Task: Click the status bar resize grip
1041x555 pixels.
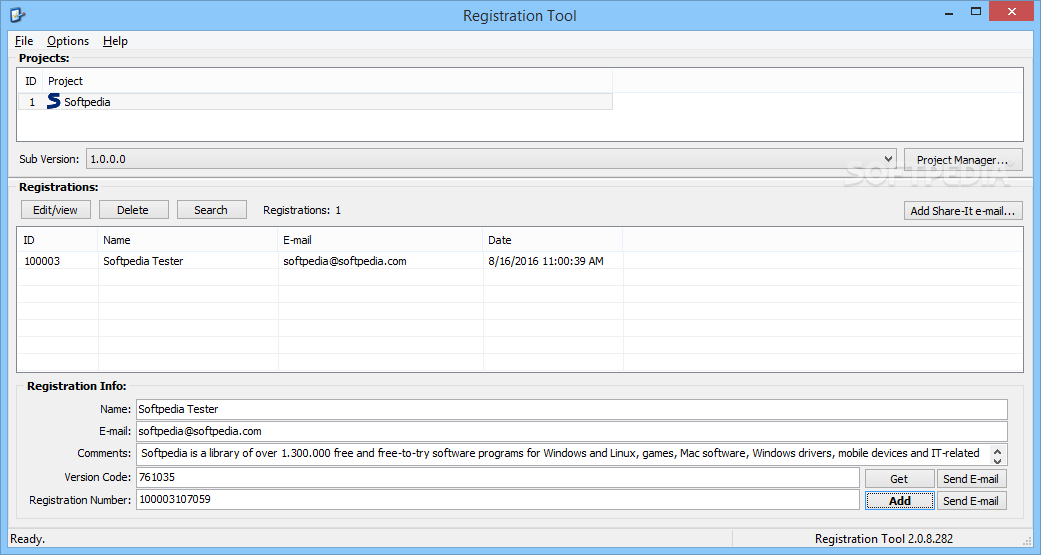Action: pos(1028,540)
